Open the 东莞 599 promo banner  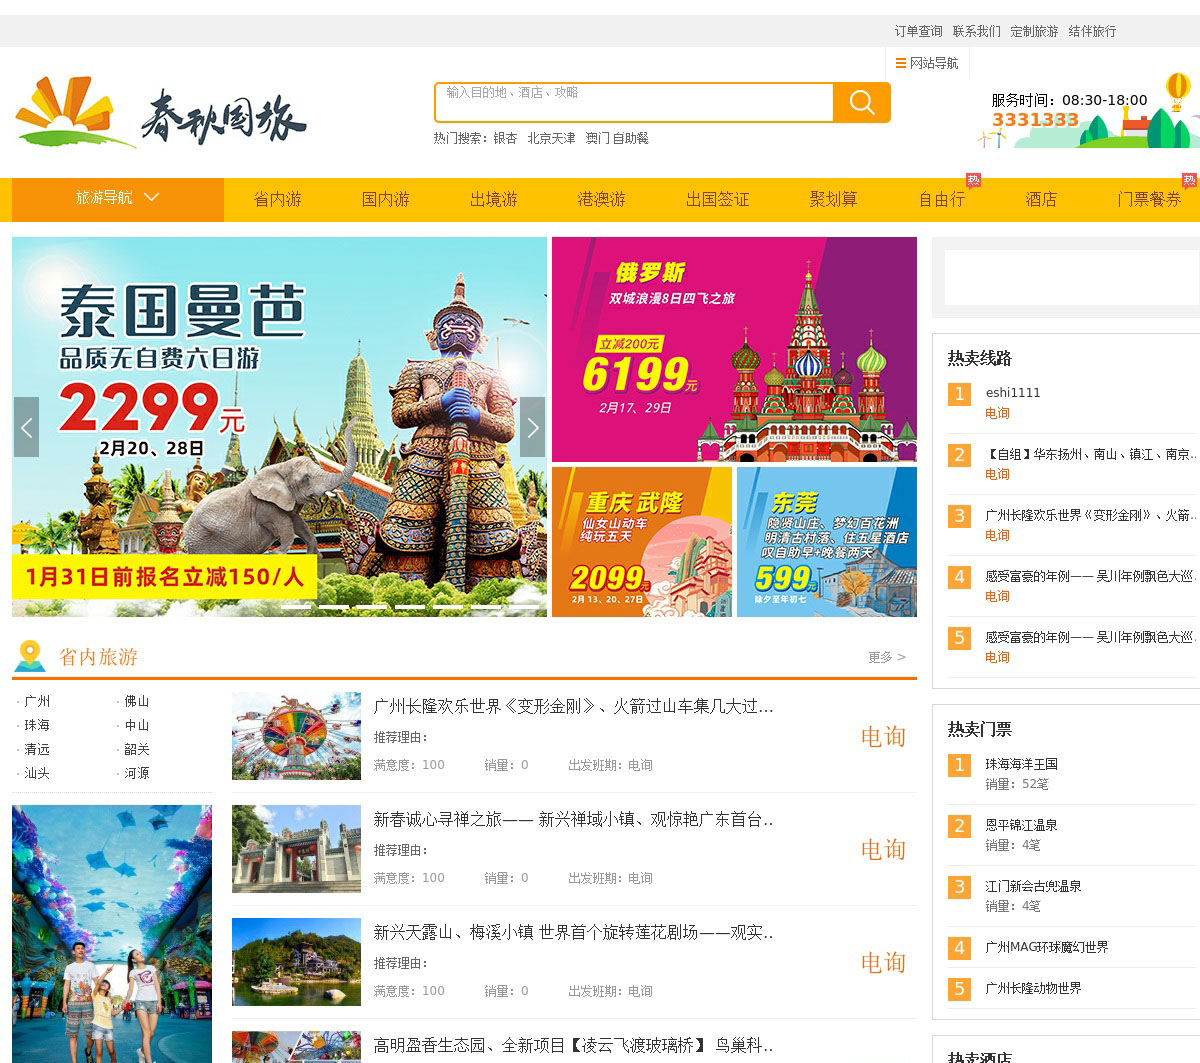point(826,541)
